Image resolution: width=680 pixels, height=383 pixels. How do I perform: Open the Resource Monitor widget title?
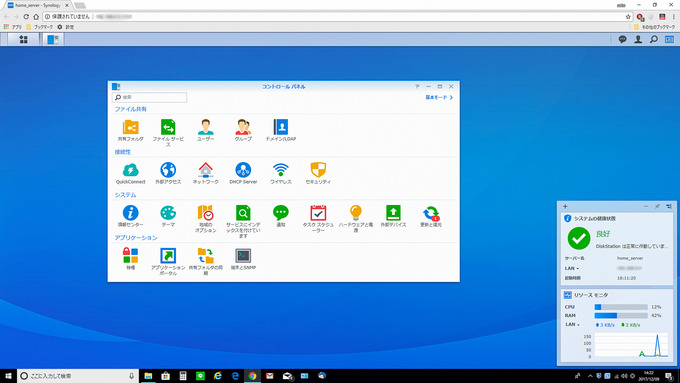click(591, 295)
